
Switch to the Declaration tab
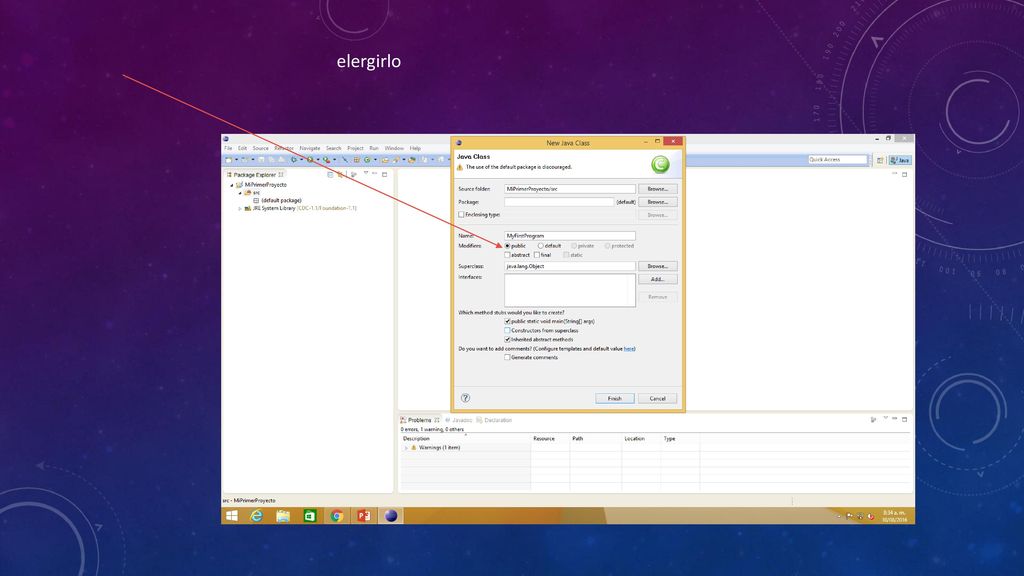(495, 420)
